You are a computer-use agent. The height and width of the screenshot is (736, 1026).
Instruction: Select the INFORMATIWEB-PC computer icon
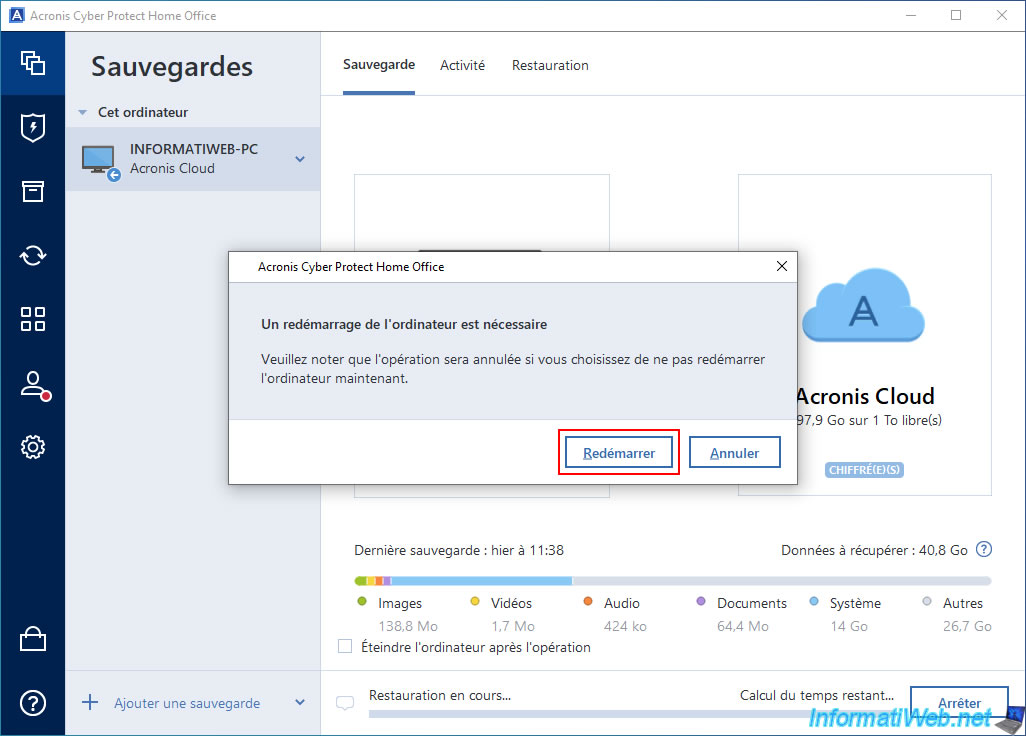(x=101, y=161)
